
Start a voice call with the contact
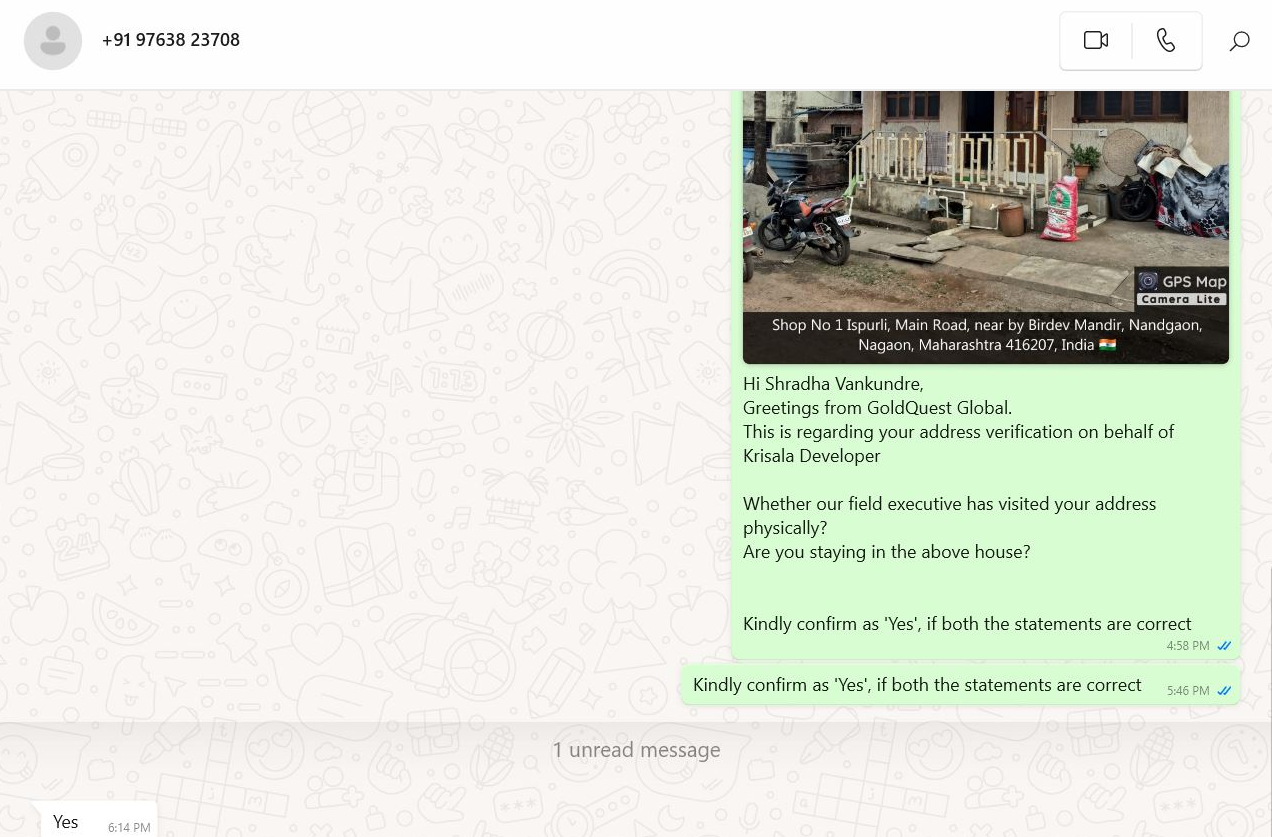click(x=1166, y=40)
